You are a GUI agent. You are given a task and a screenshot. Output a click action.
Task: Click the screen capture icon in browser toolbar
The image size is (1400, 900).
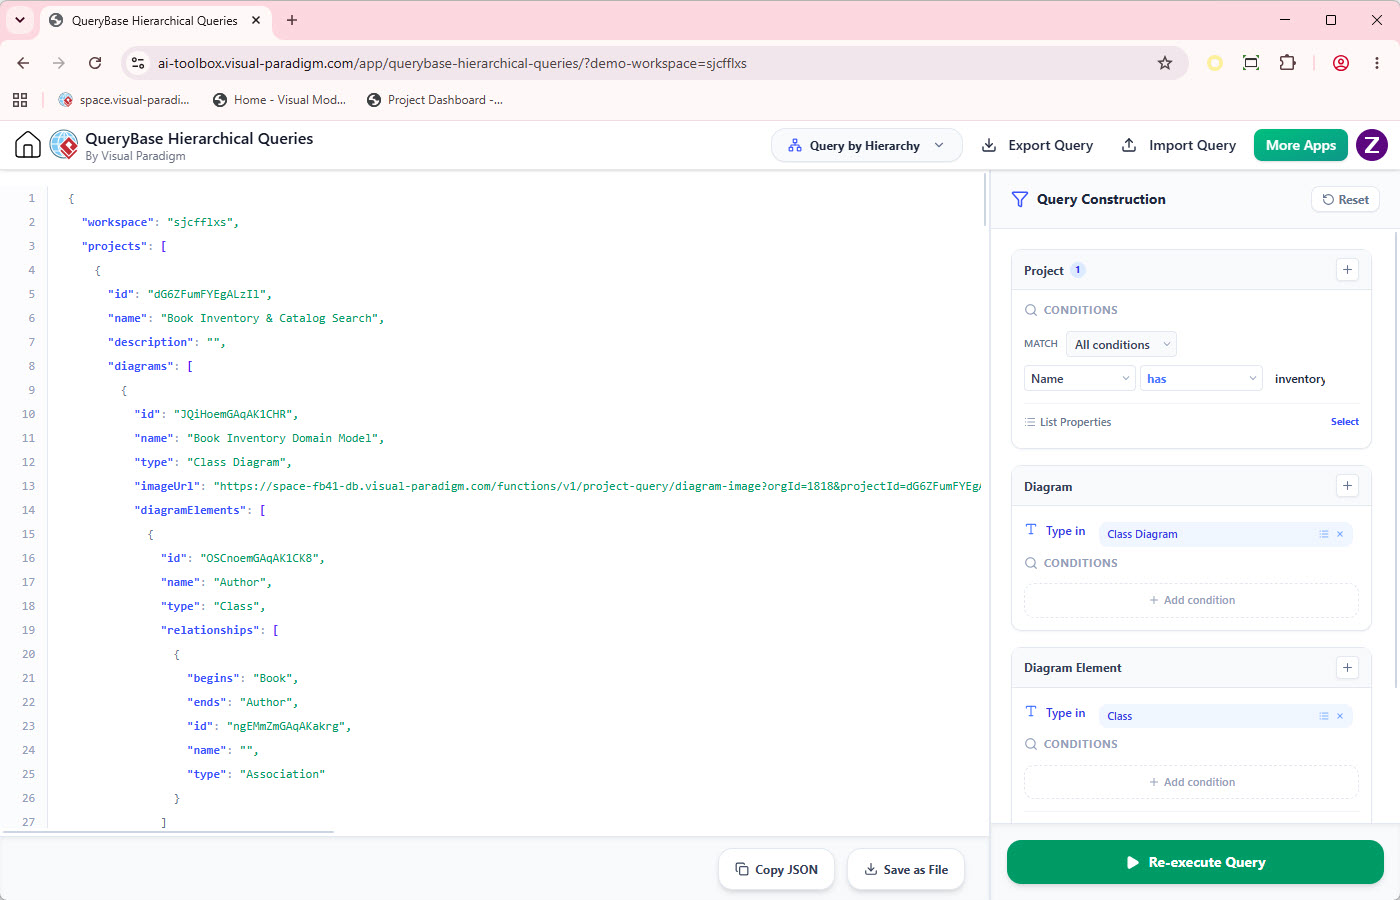point(1251,63)
